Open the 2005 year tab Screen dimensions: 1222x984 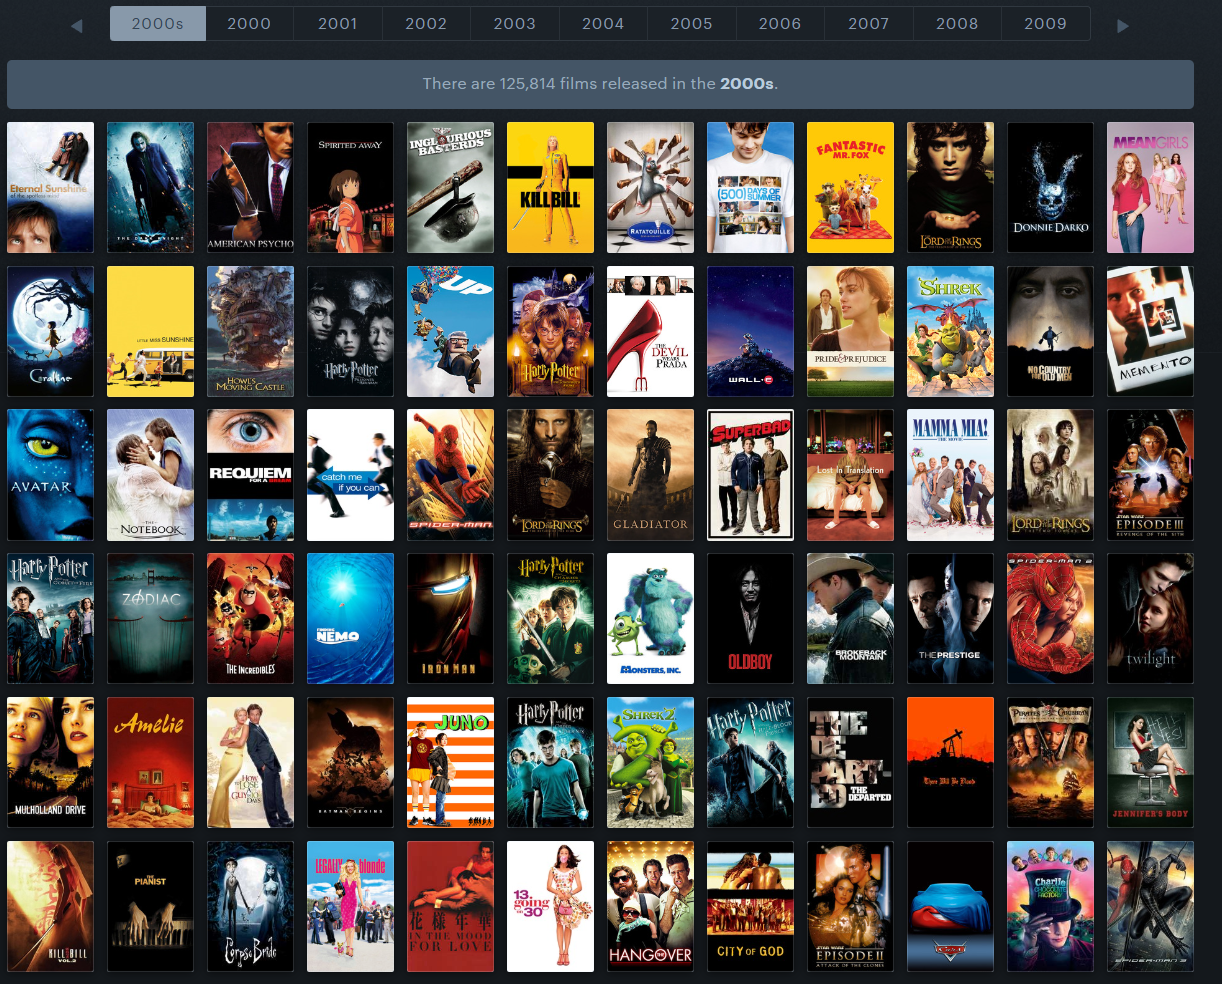692,24
